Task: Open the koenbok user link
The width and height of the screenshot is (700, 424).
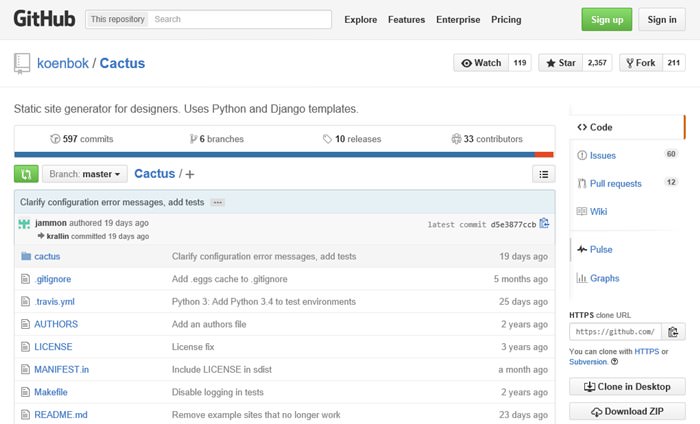Action: pyautogui.click(x=62, y=63)
